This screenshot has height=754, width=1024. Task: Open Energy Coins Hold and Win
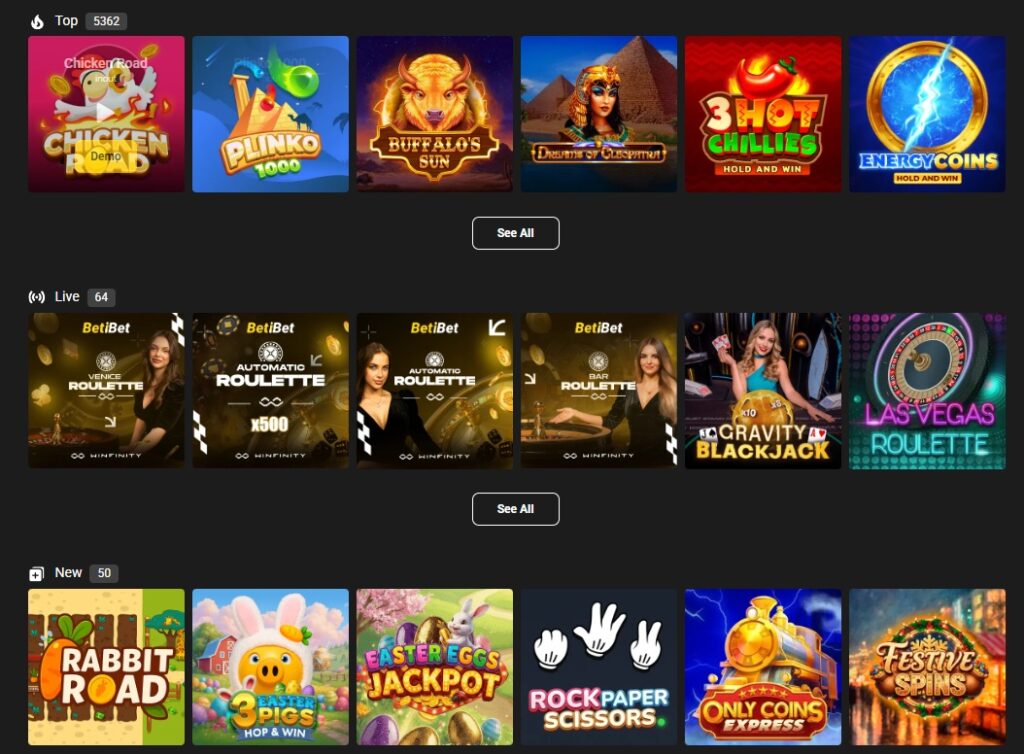[927, 114]
